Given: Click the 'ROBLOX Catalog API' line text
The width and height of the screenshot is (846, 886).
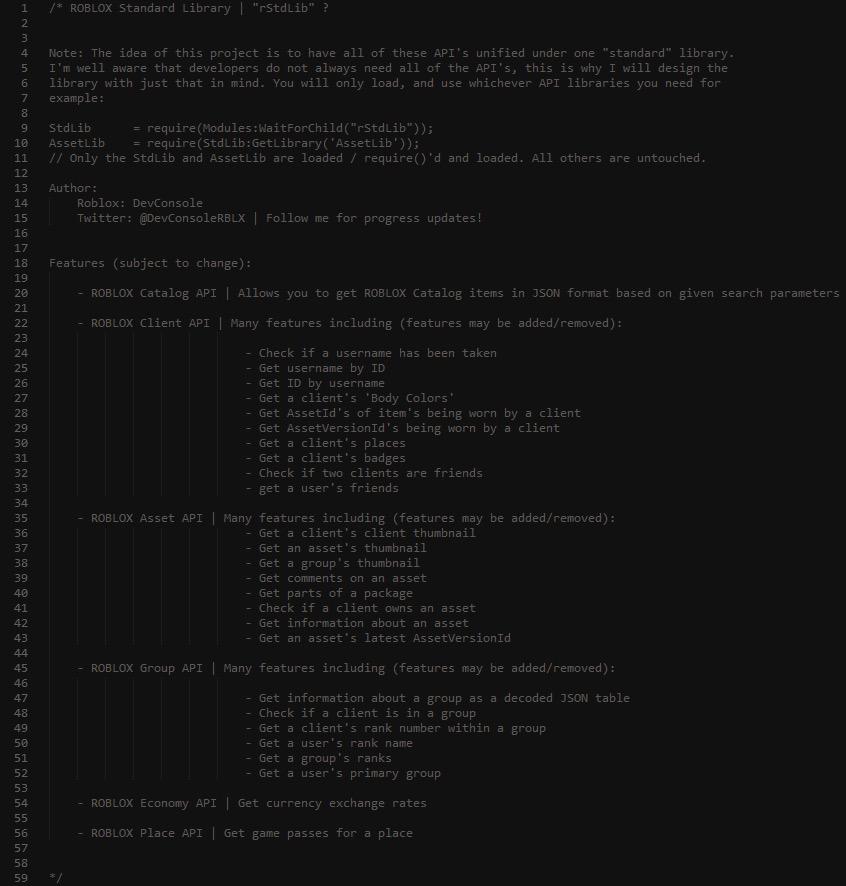Looking at the screenshot, I should 154,293.
